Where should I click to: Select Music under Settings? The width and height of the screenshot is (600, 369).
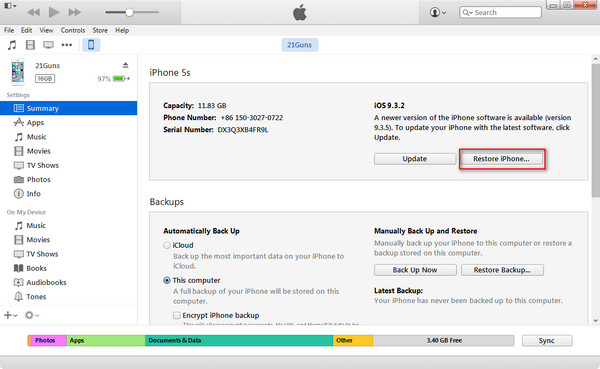68,137
